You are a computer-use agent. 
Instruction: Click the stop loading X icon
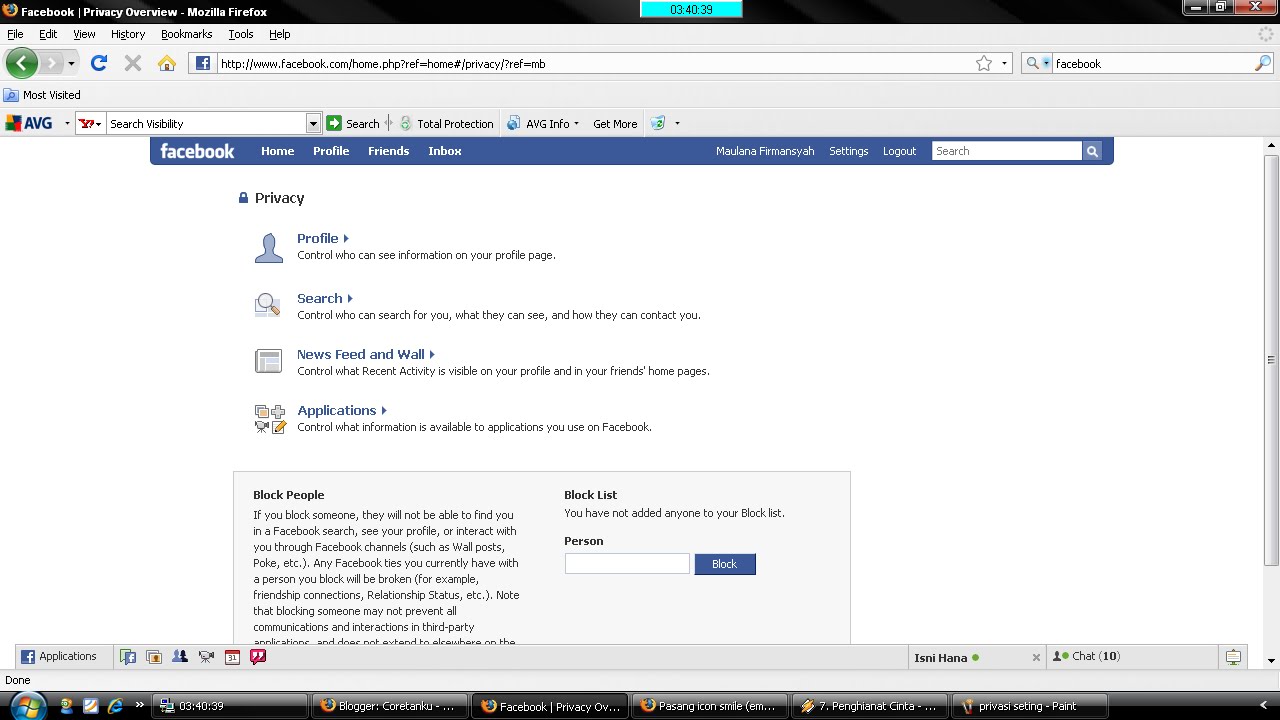[132, 63]
